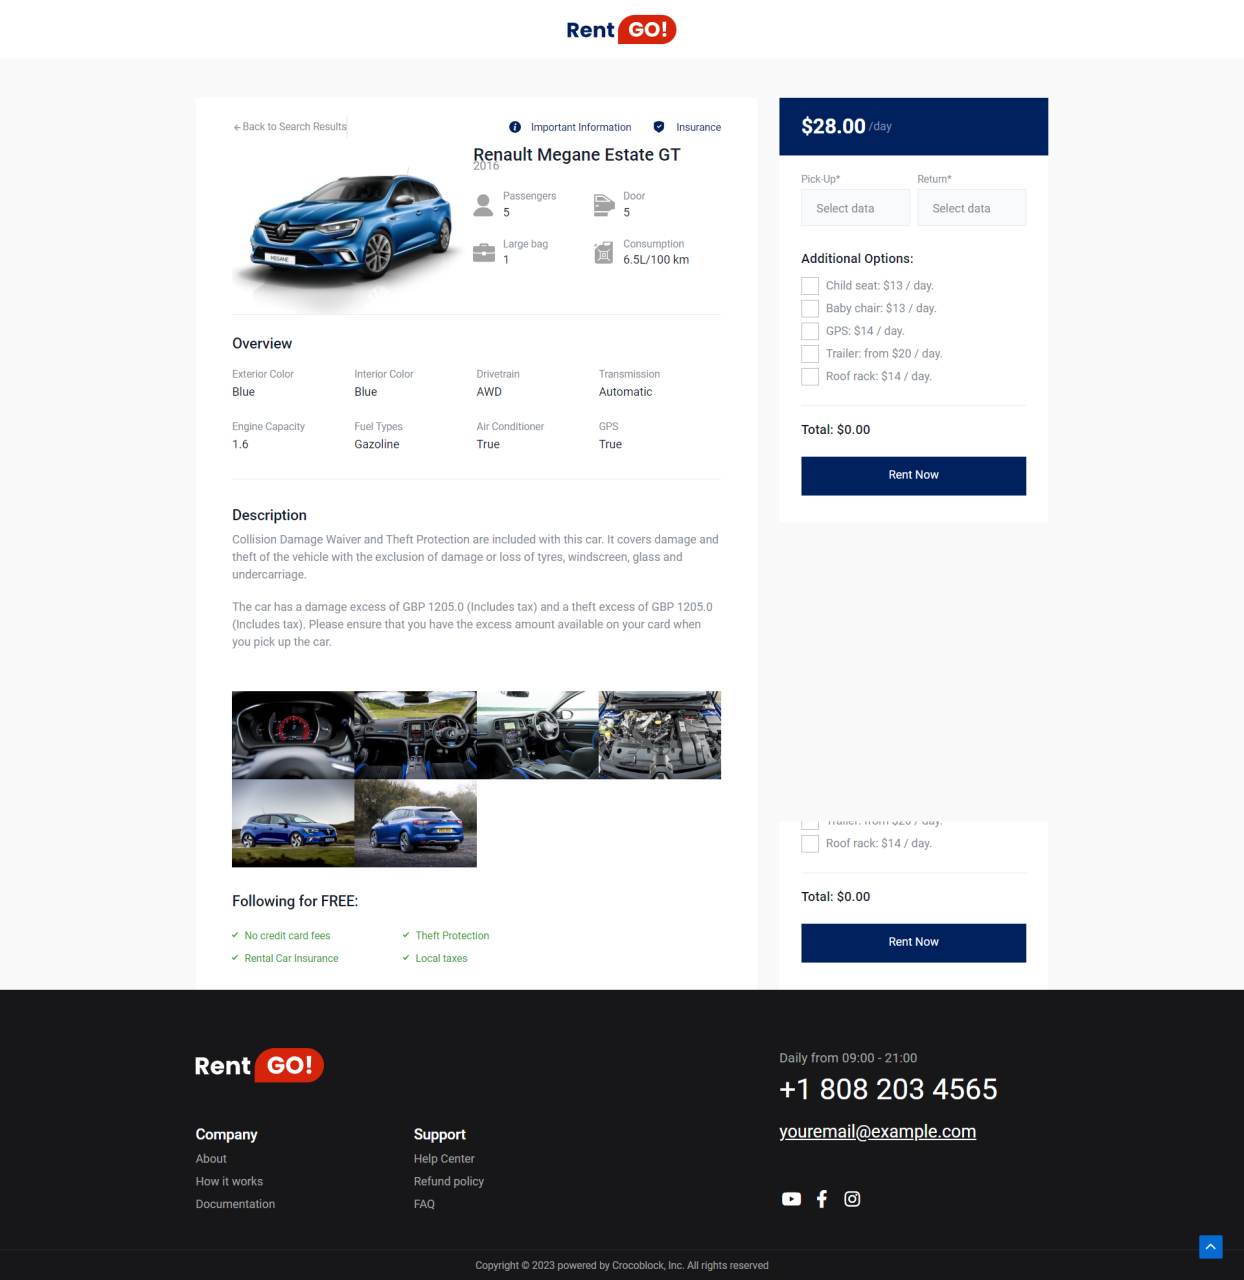The width and height of the screenshot is (1244, 1280).
Task: Click the Important Information info icon
Action: click(x=515, y=127)
